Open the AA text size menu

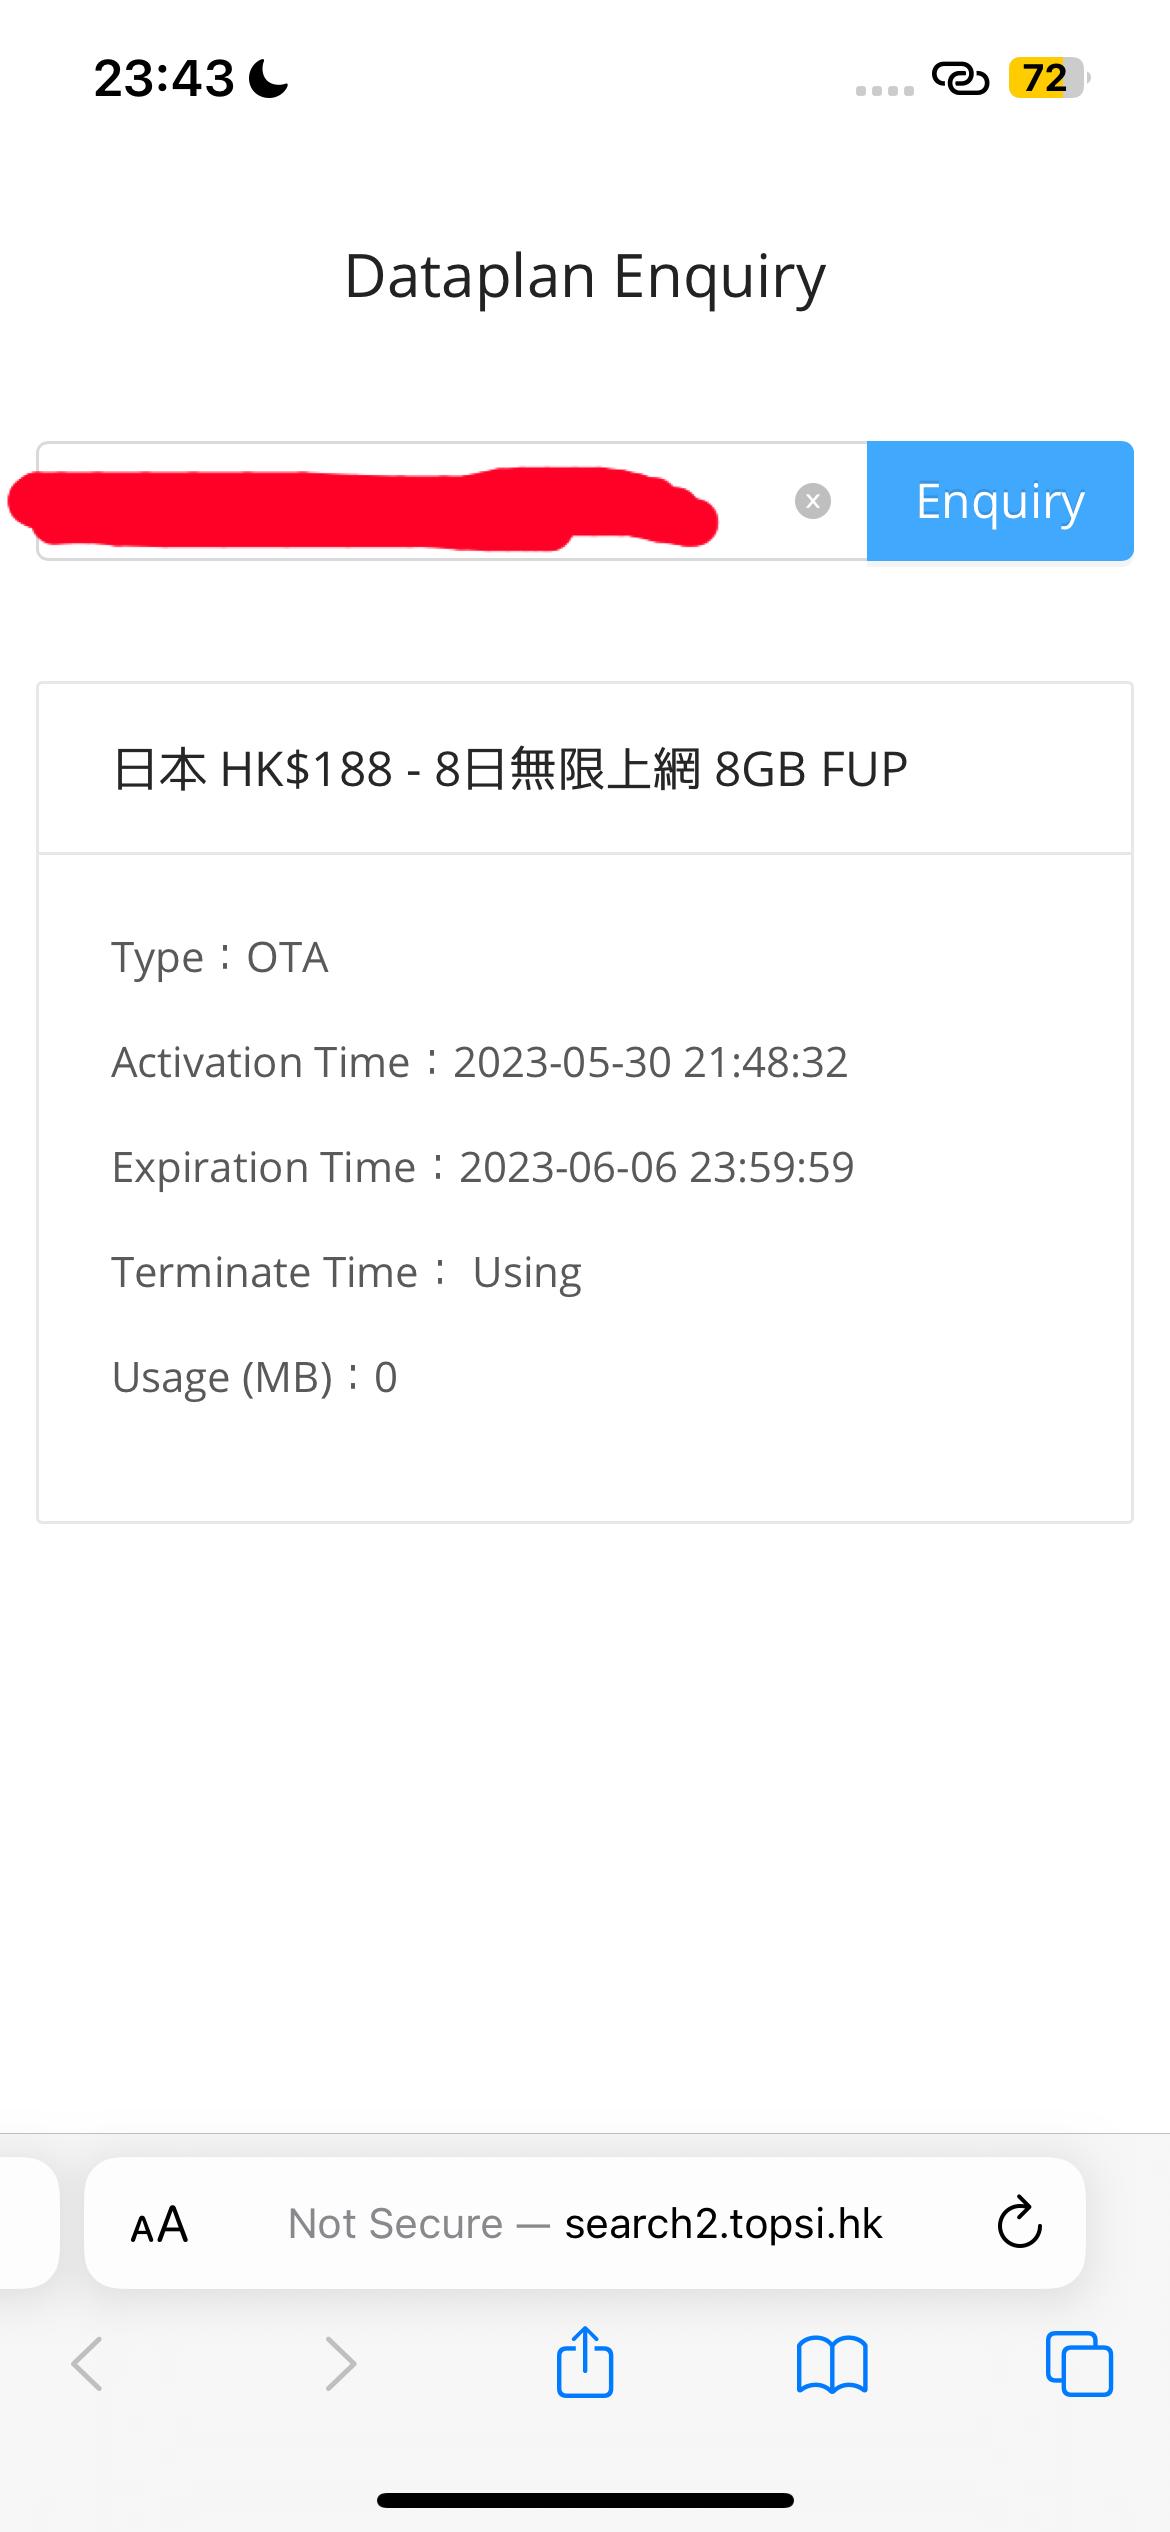160,2224
